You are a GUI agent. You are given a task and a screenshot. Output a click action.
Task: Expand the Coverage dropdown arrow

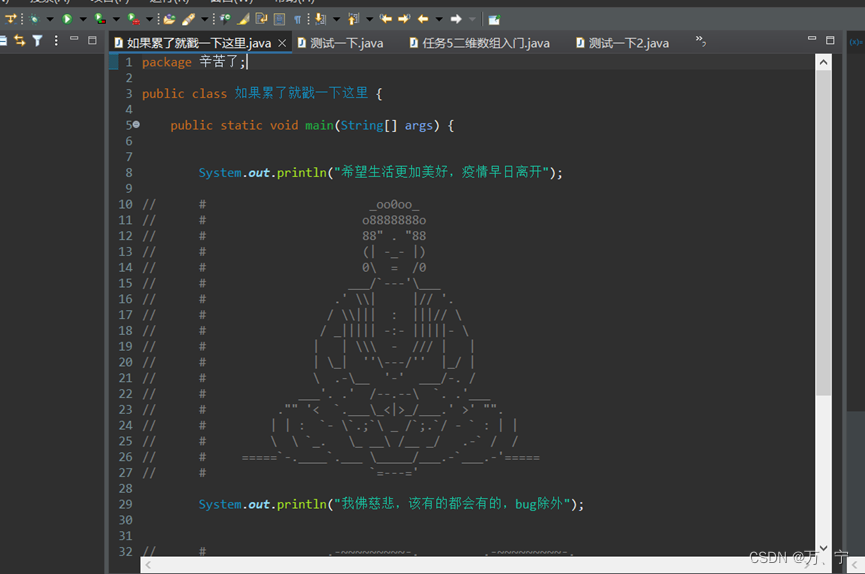pos(116,19)
